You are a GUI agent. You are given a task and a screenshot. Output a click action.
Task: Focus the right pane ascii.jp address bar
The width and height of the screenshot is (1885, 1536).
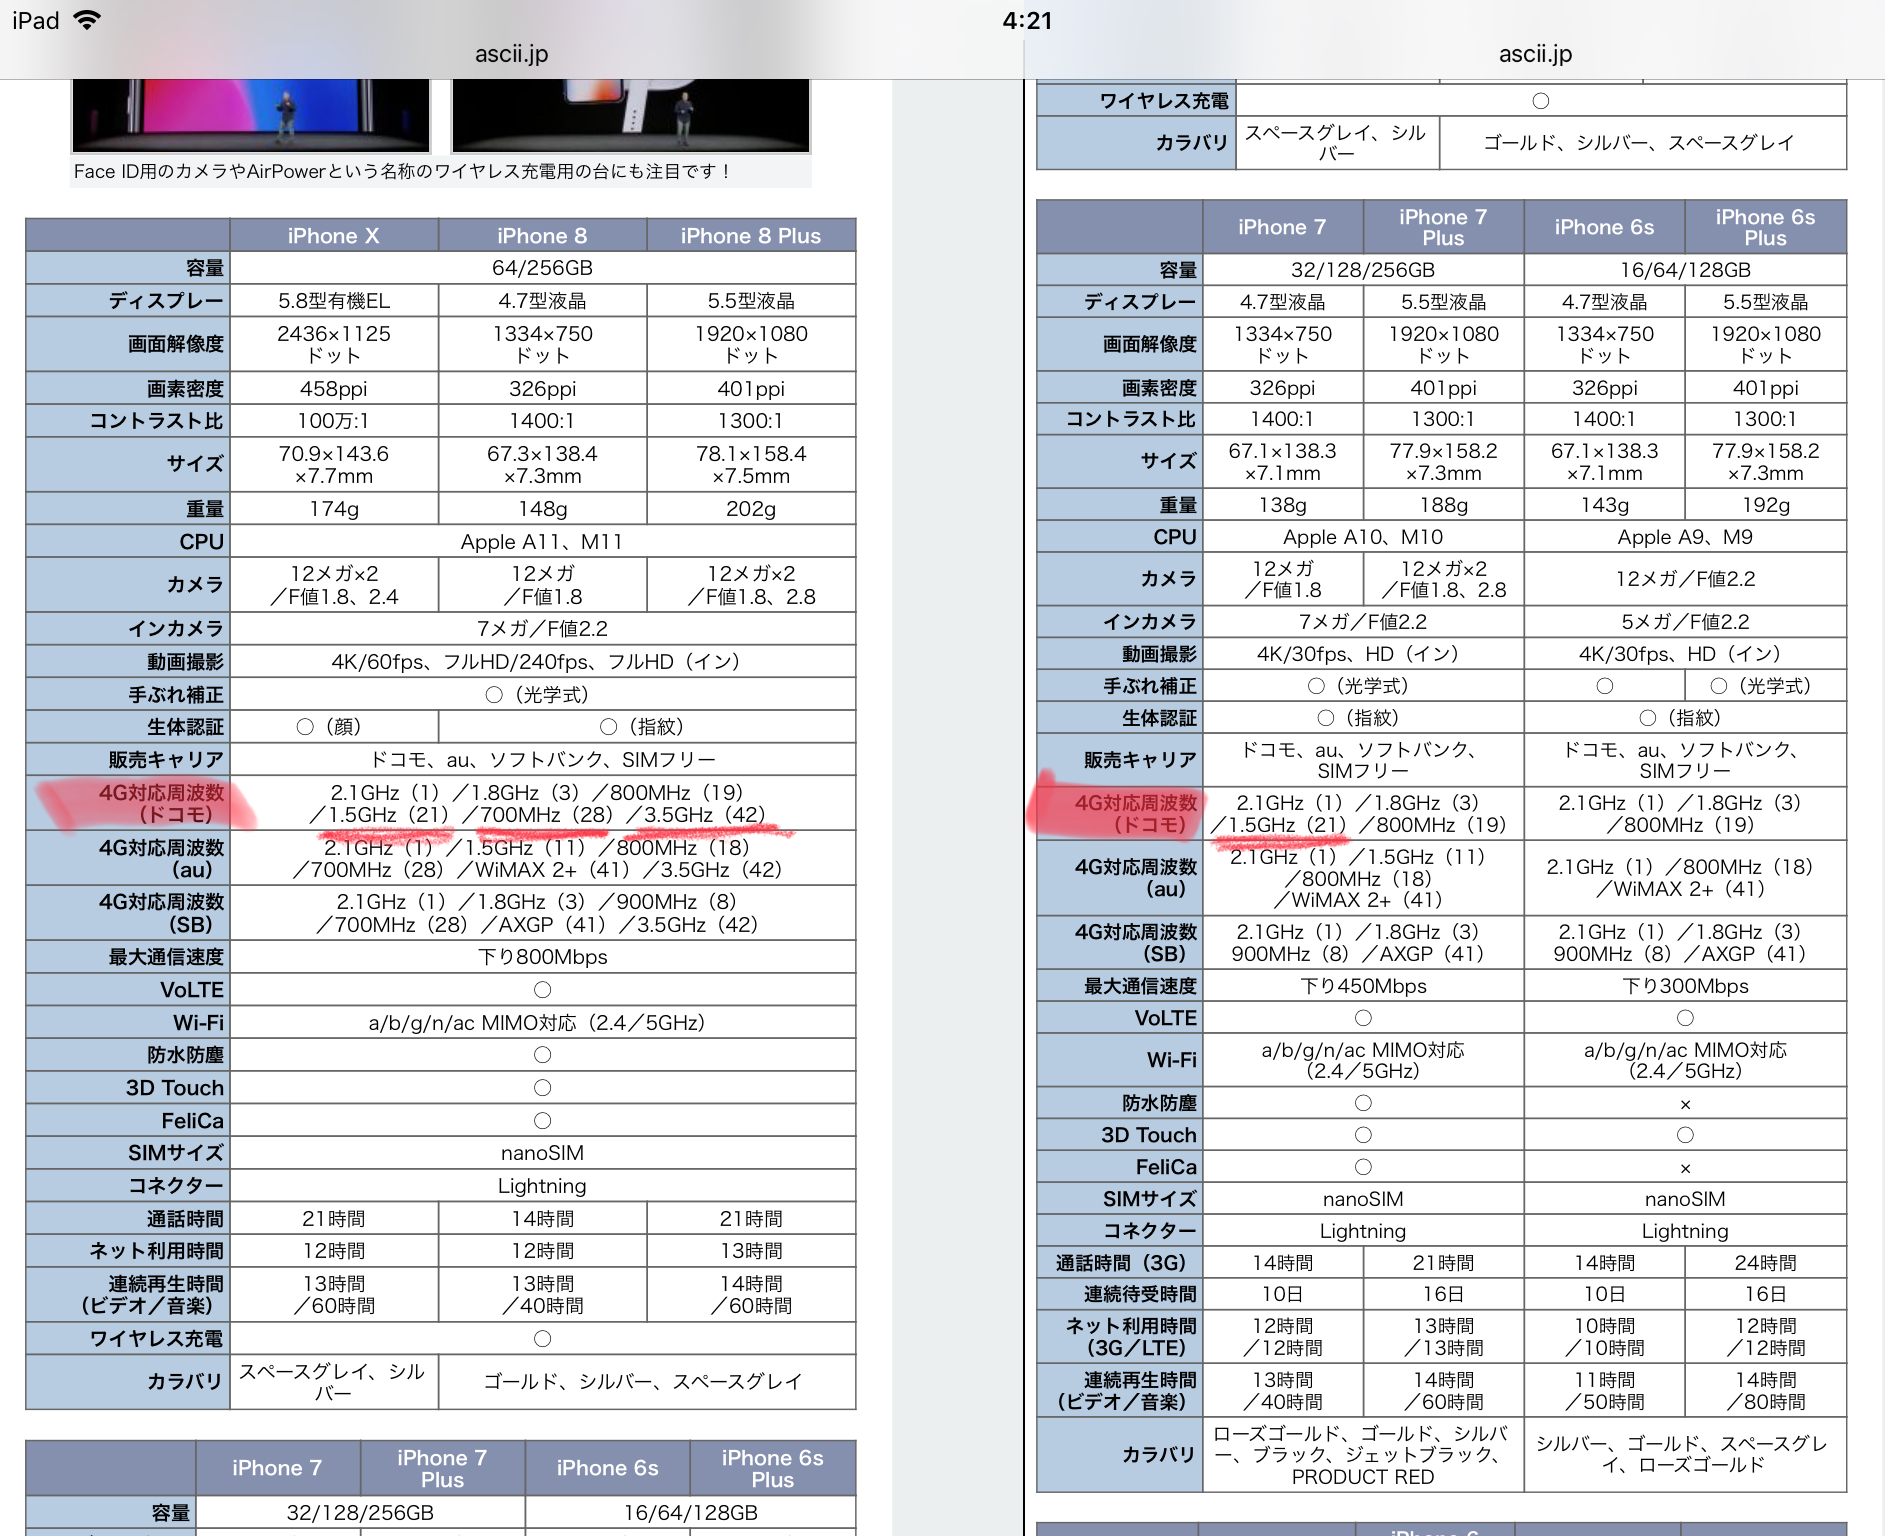(x=1535, y=54)
